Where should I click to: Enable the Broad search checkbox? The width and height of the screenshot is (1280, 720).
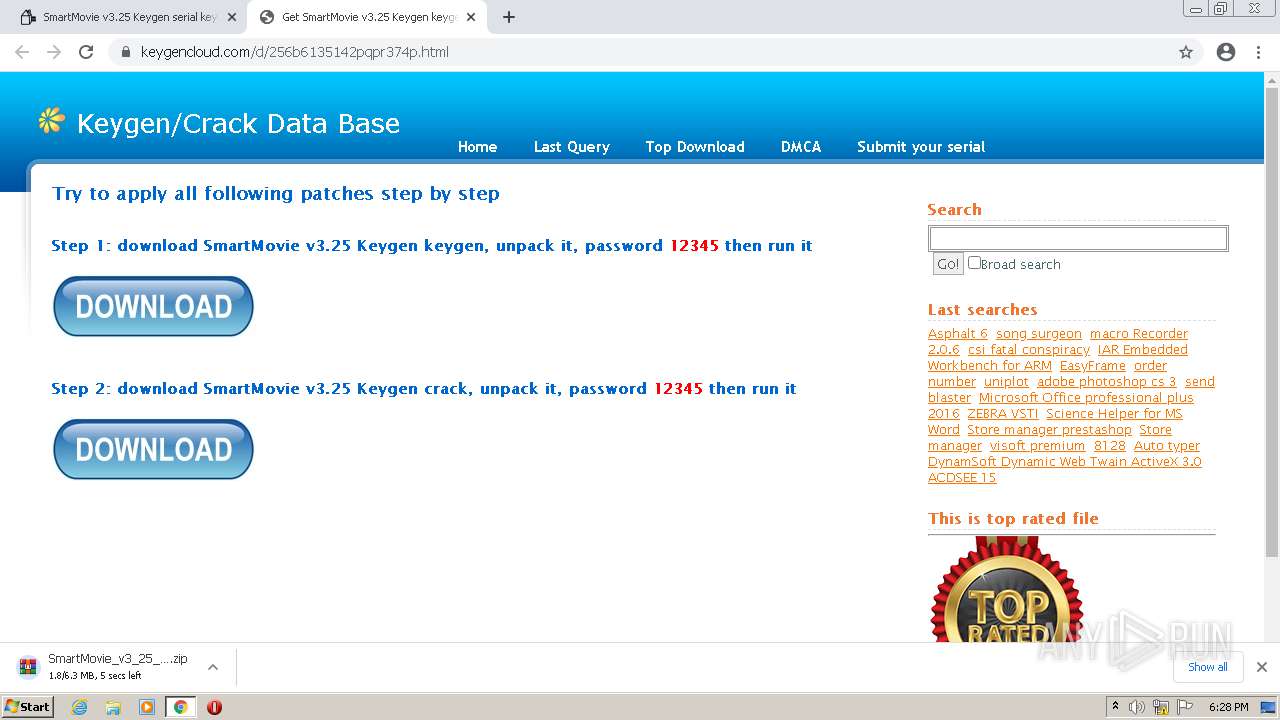pyautogui.click(x=974, y=263)
